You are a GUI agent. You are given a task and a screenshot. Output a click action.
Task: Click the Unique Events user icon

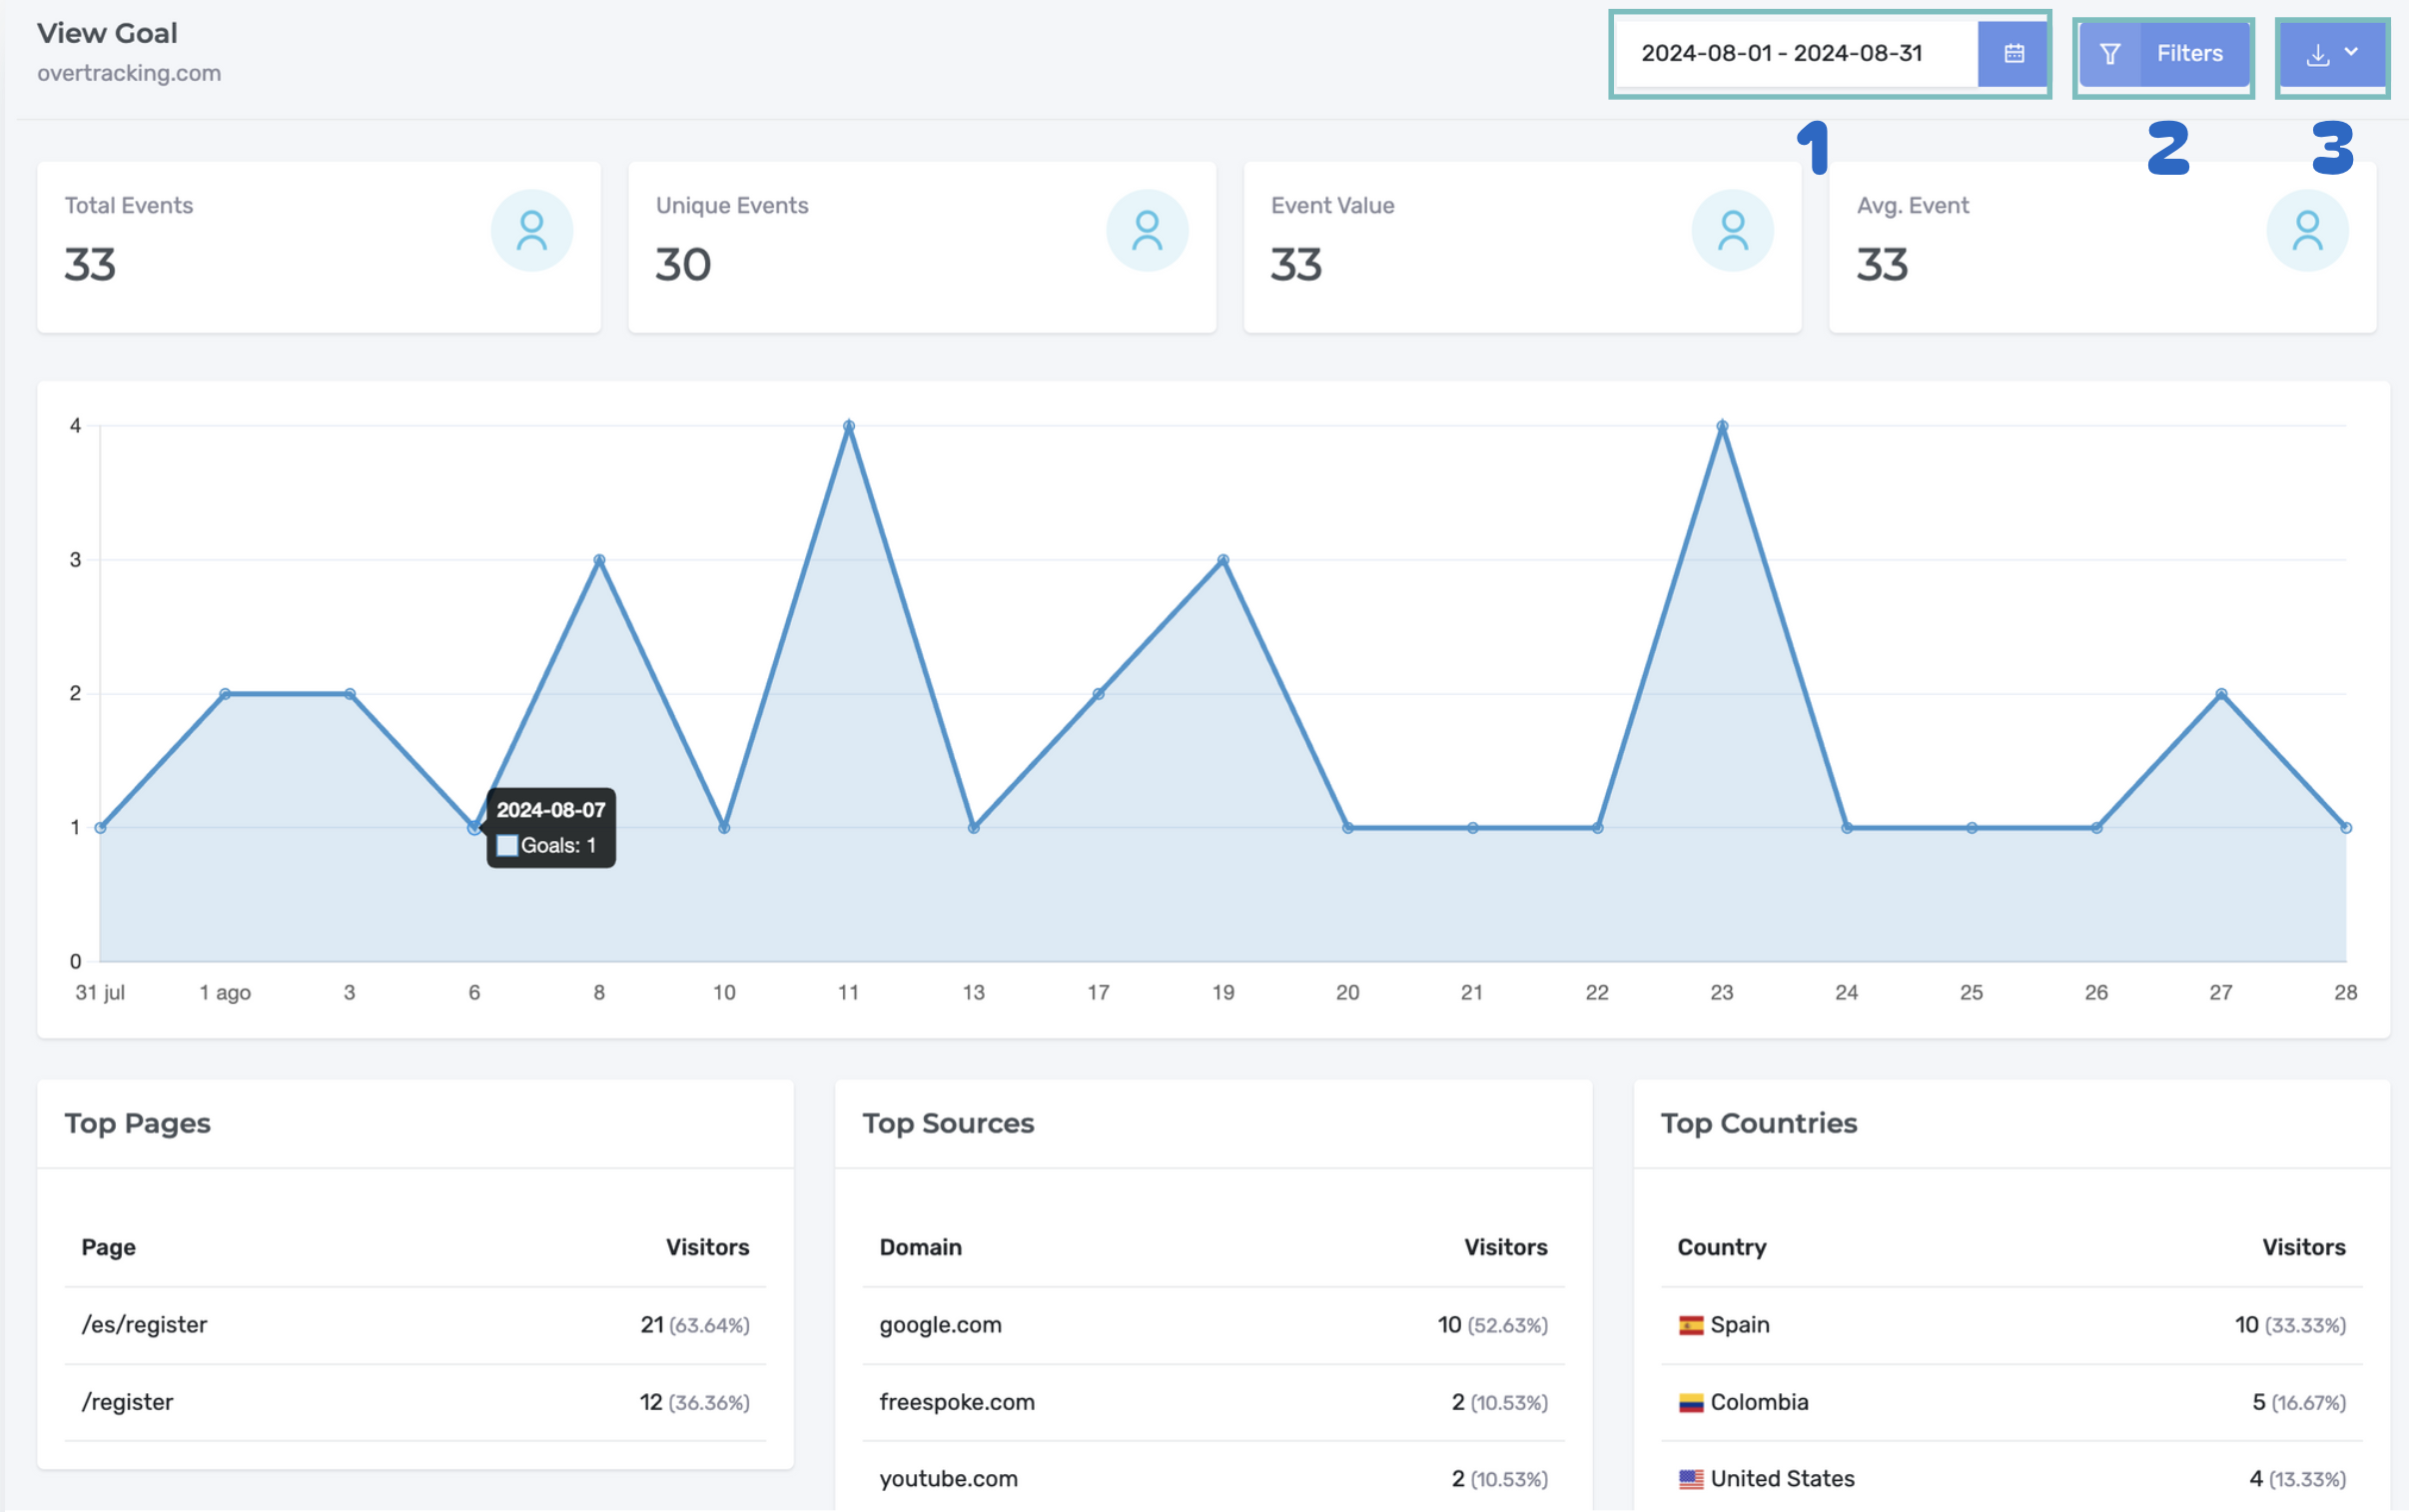(1147, 231)
